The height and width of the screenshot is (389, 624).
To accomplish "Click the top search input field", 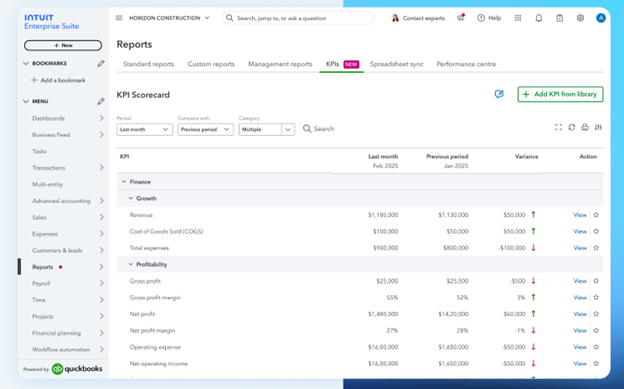I will [298, 18].
